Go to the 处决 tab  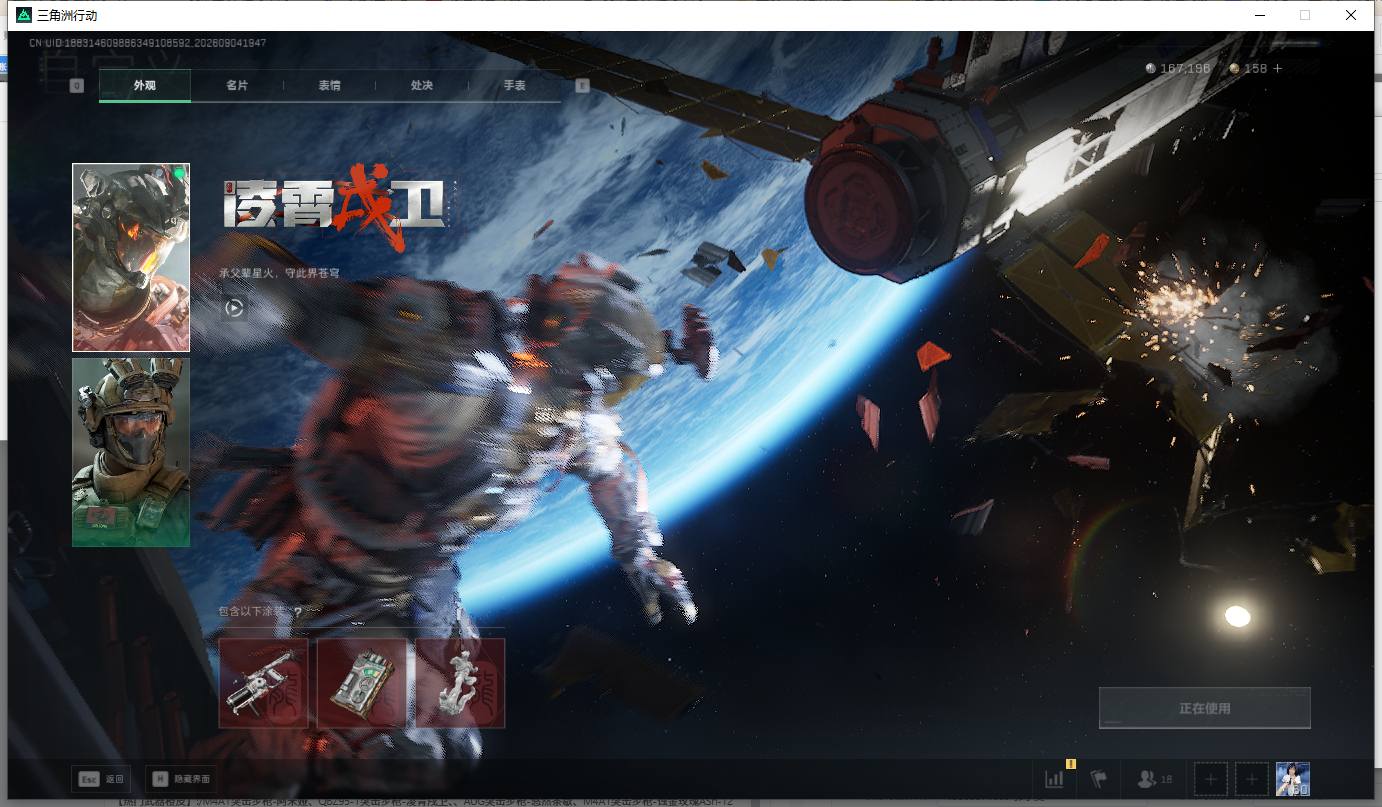click(x=422, y=86)
